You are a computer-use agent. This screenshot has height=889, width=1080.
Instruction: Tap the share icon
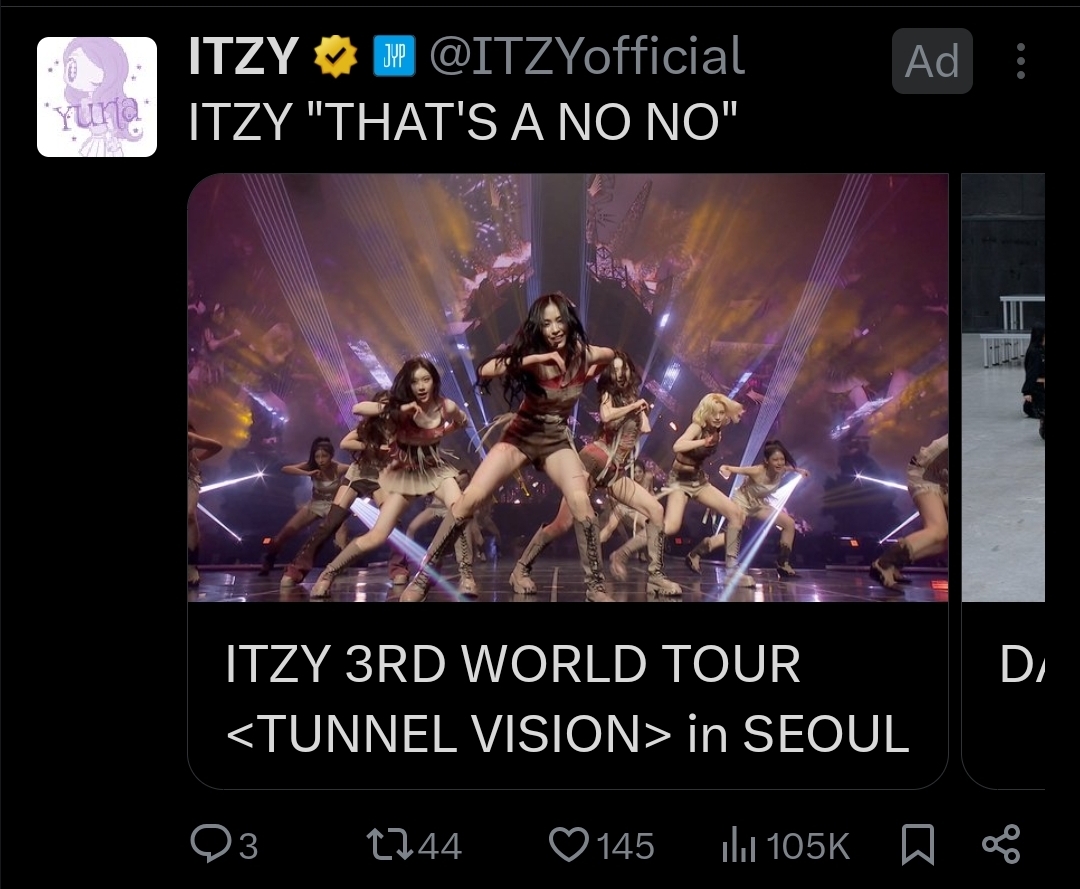click(x=1001, y=845)
